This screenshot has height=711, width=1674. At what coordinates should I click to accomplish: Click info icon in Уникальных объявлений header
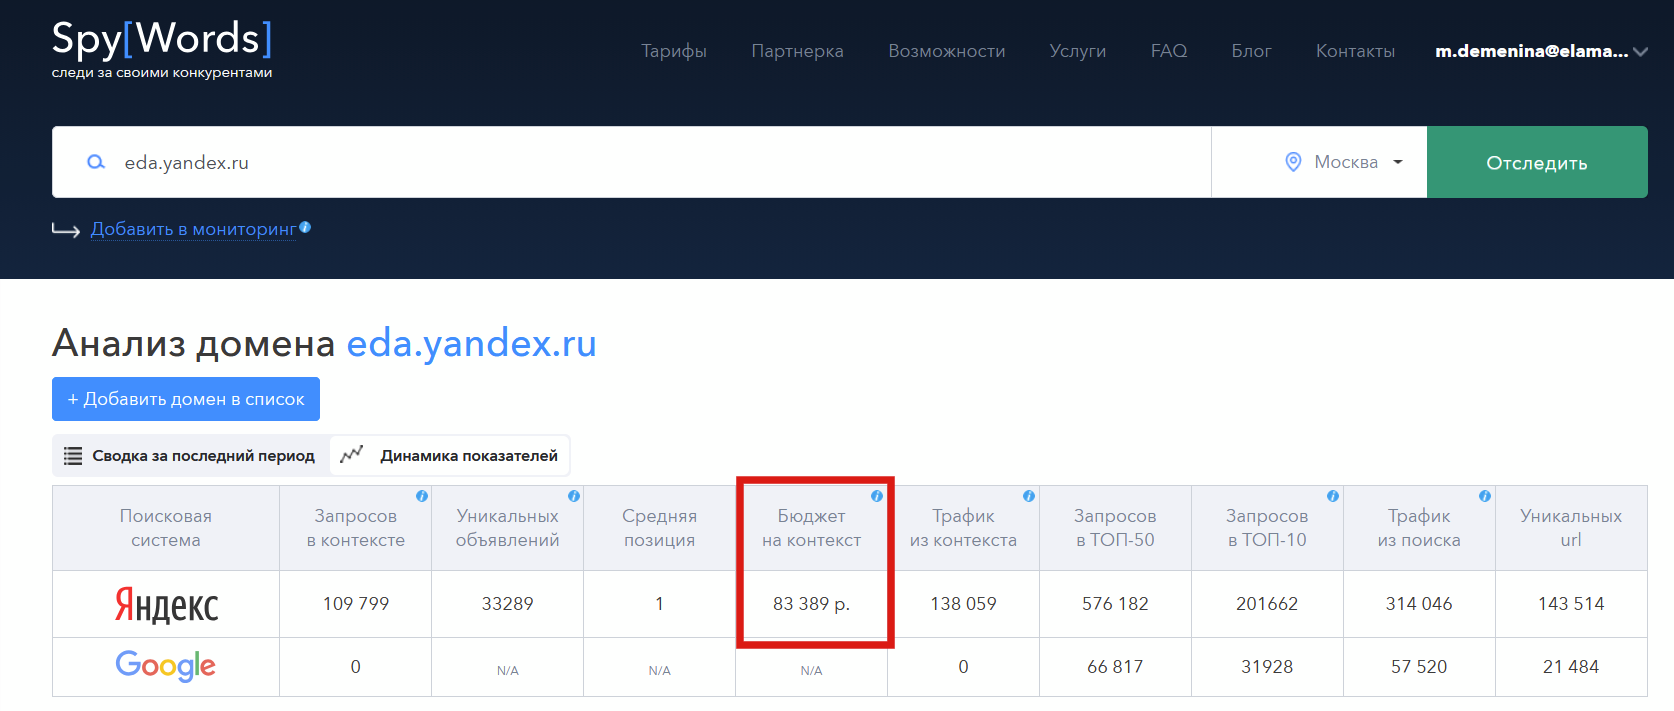pyautogui.click(x=574, y=496)
